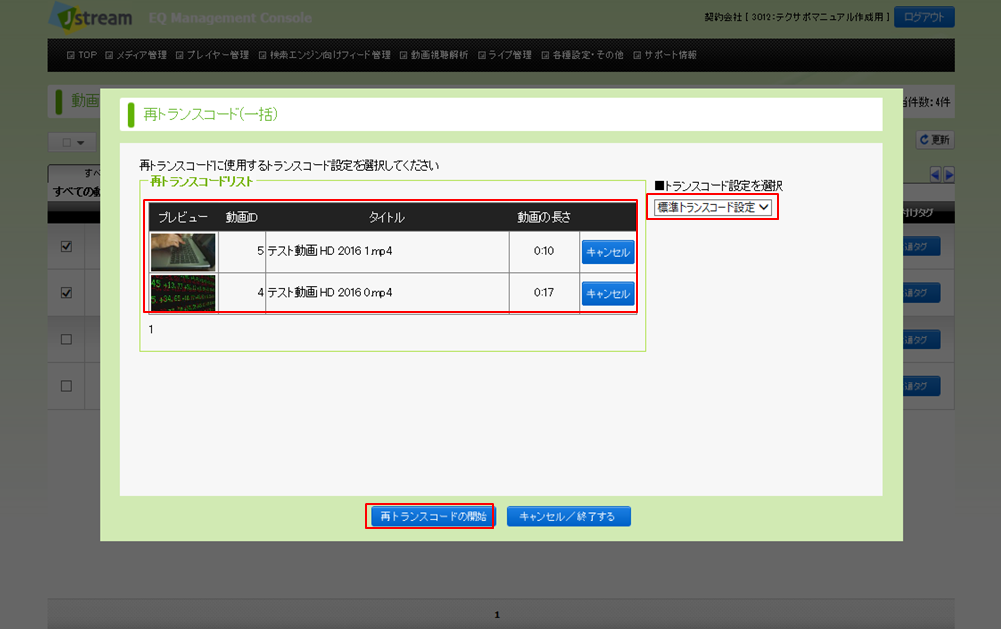Click the keyboard preview thumbnail for video 5
Viewport: 1001px width, 629px height.
coord(183,252)
